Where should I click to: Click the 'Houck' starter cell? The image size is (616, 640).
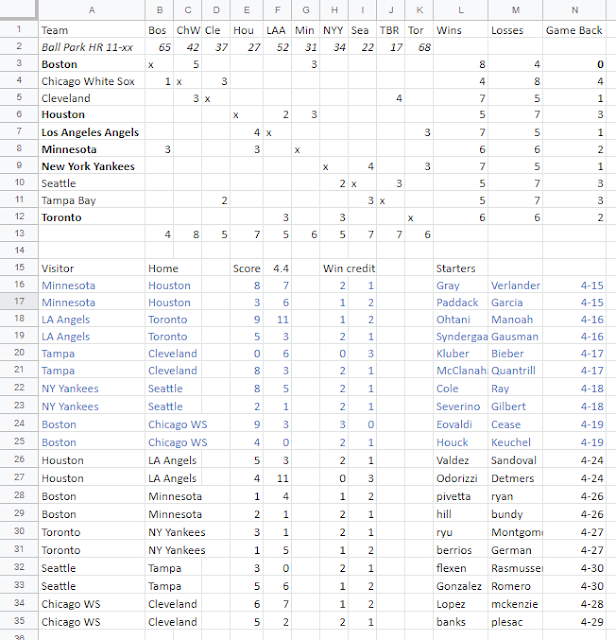coord(460,442)
